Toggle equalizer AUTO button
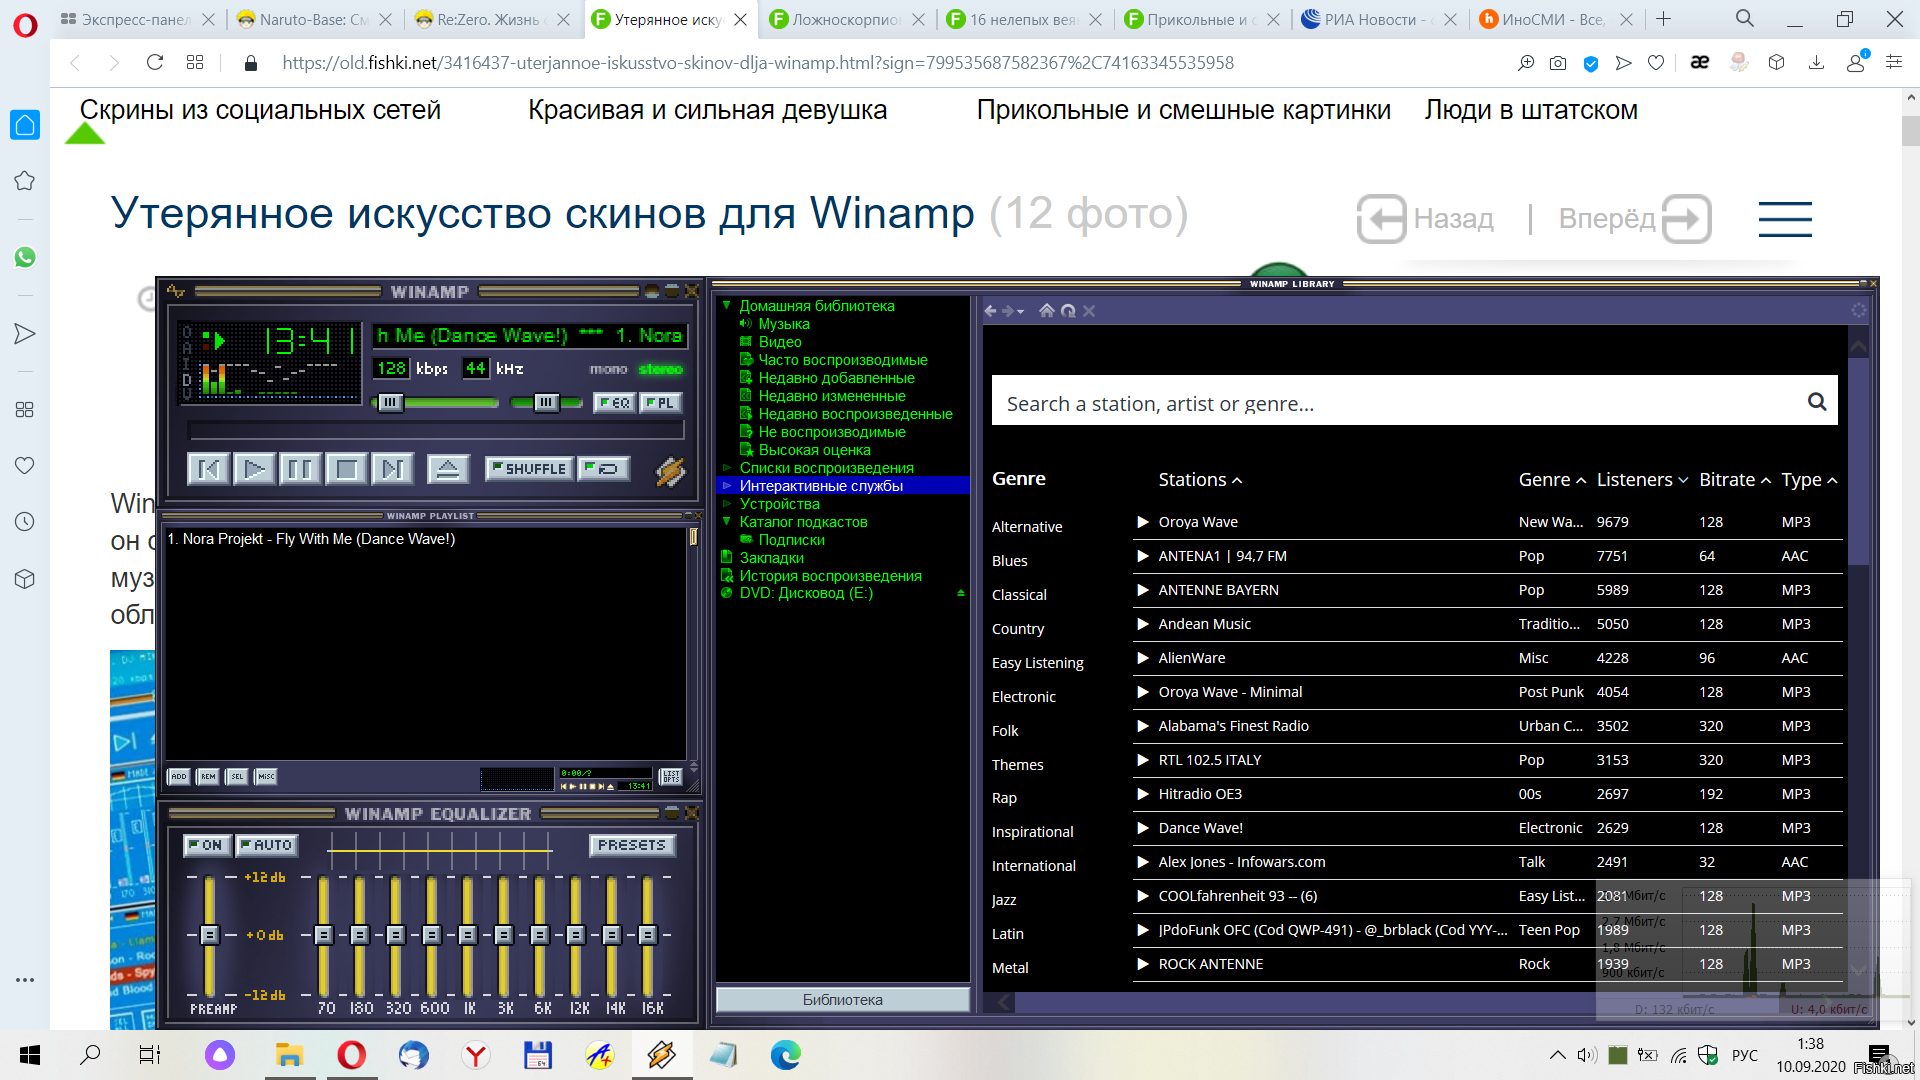The width and height of the screenshot is (1920, 1080). 267,845
